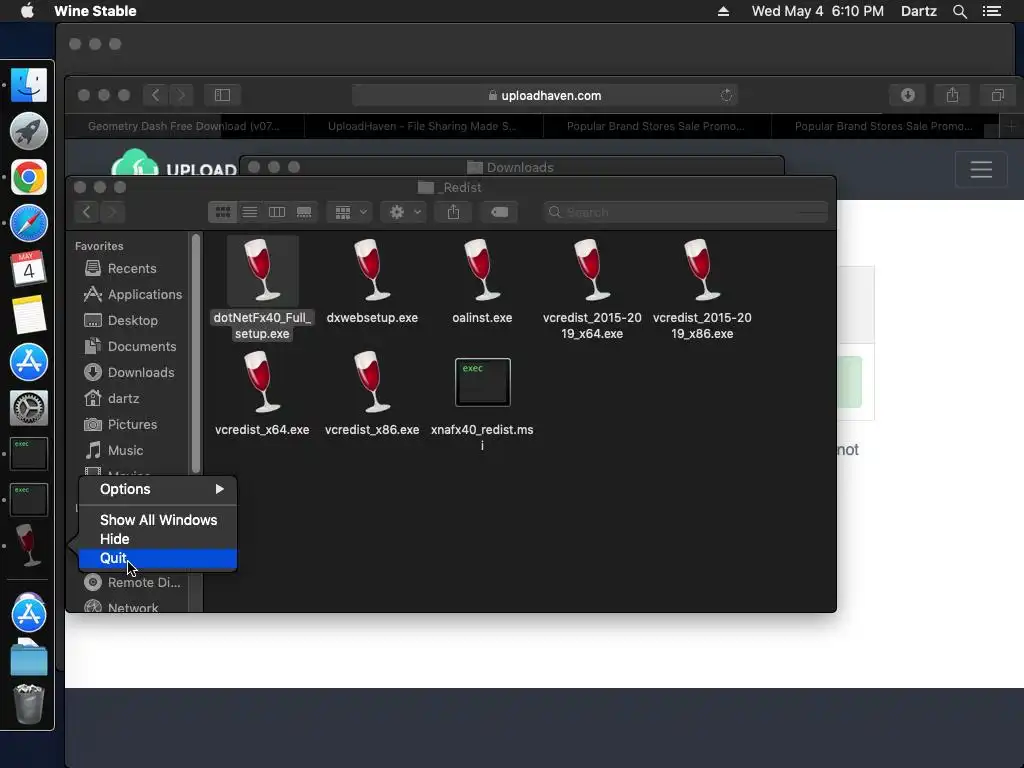Image resolution: width=1024 pixels, height=768 pixels.
Task: Open the folder stack in dock
Action: click(x=29, y=657)
